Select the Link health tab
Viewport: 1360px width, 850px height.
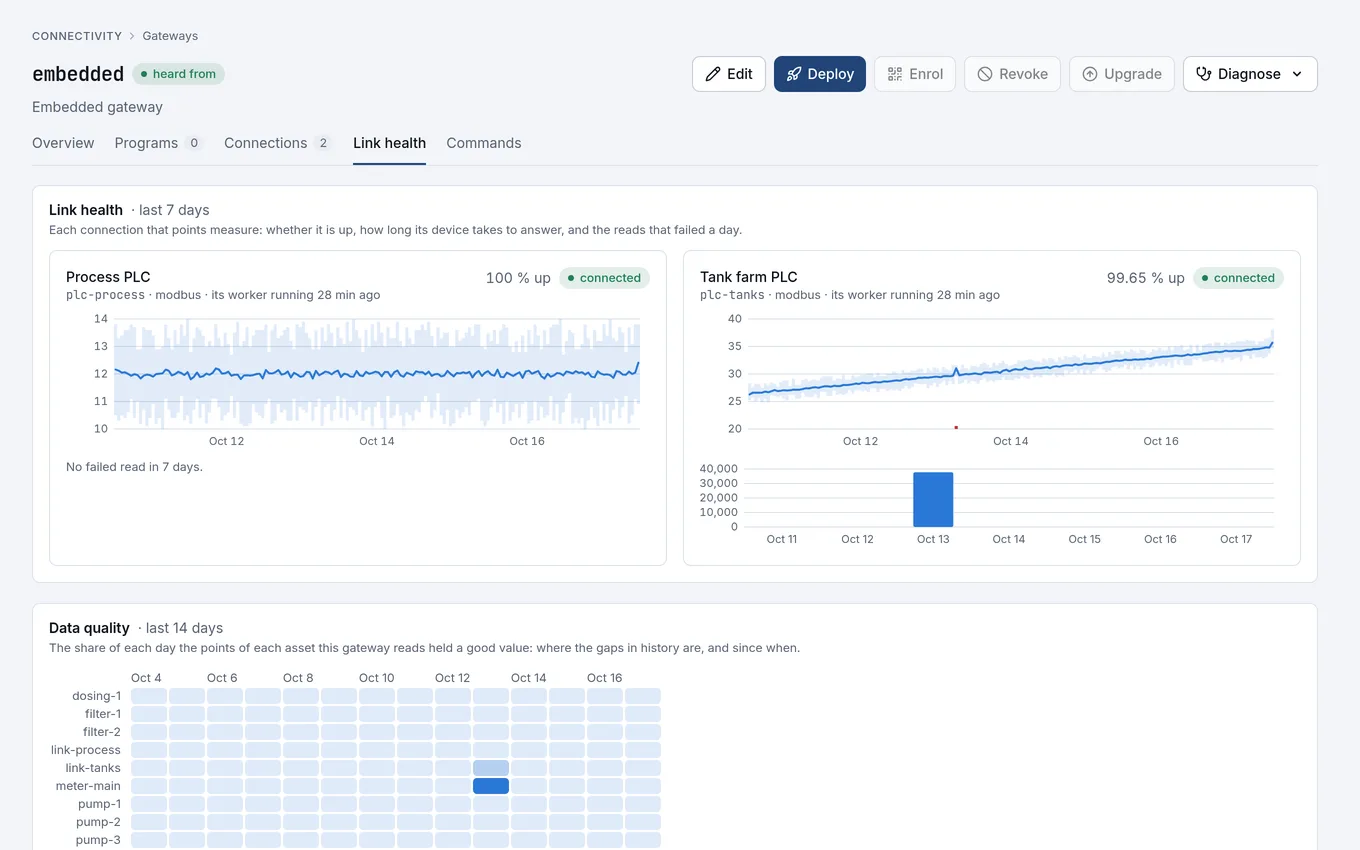click(x=389, y=143)
